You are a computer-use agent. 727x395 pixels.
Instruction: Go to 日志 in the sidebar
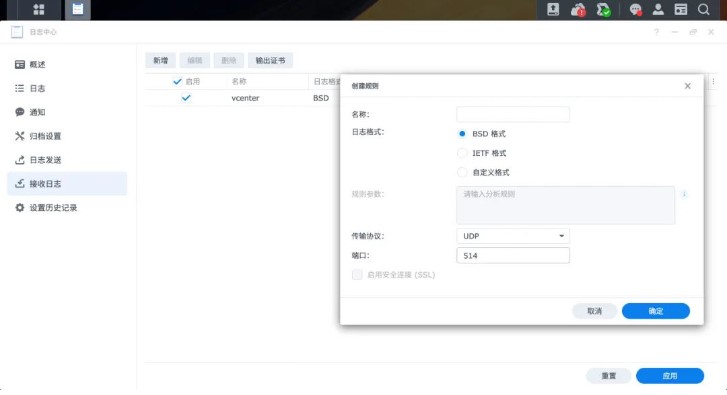pyautogui.click(x=67, y=88)
